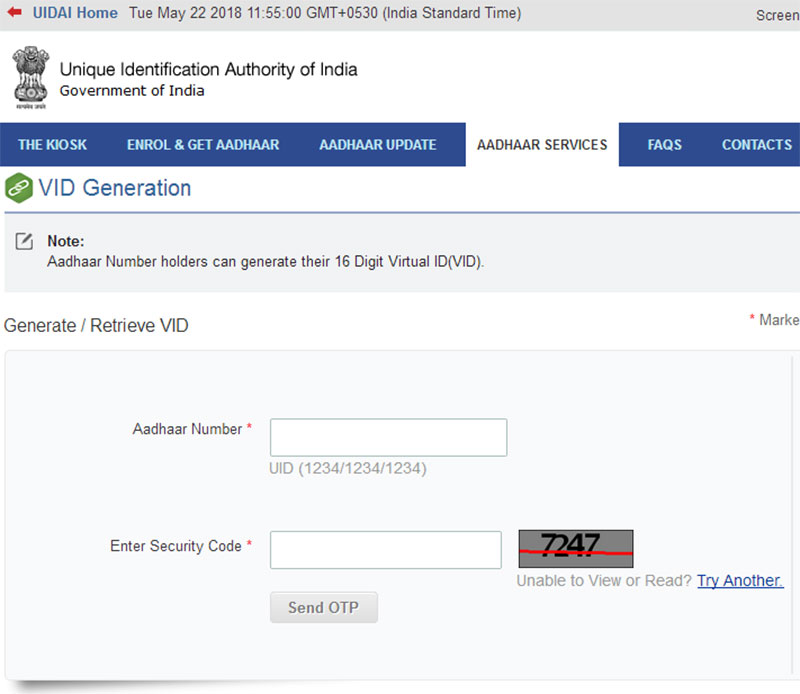Navigate to the CONTACTS tab
This screenshot has height=694, width=800.
coord(756,144)
